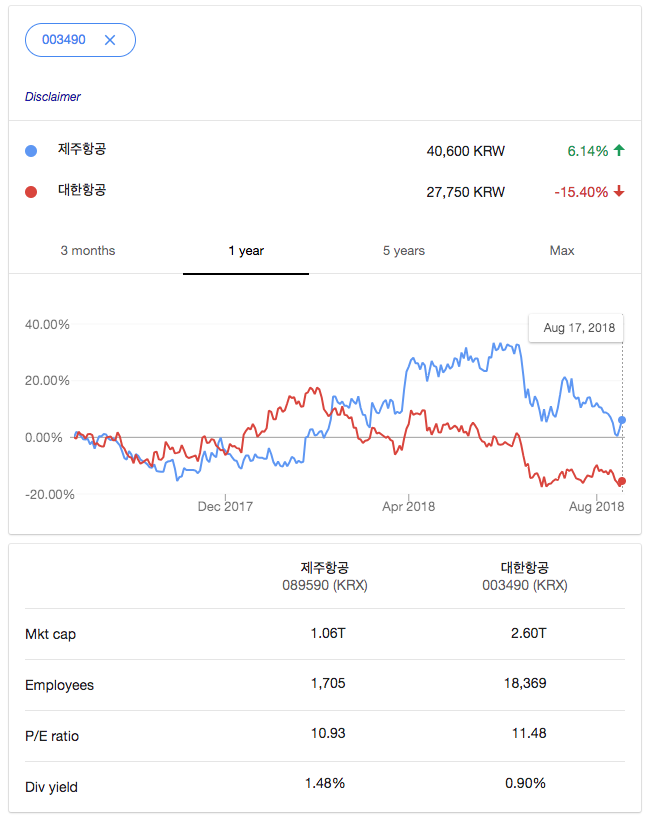The image size is (652, 828).
Task: Click the -20.00% axis label
Action: pyautogui.click(x=50, y=495)
